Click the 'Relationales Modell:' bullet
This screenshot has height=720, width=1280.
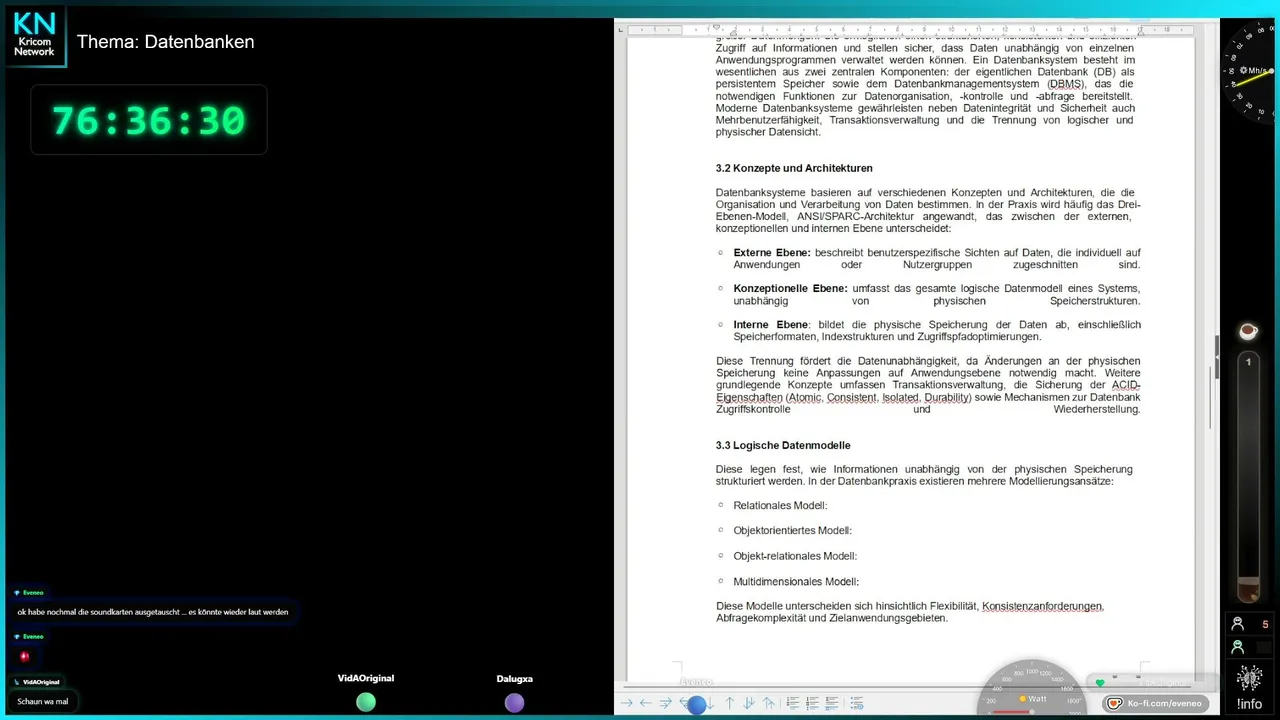tap(780, 506)
